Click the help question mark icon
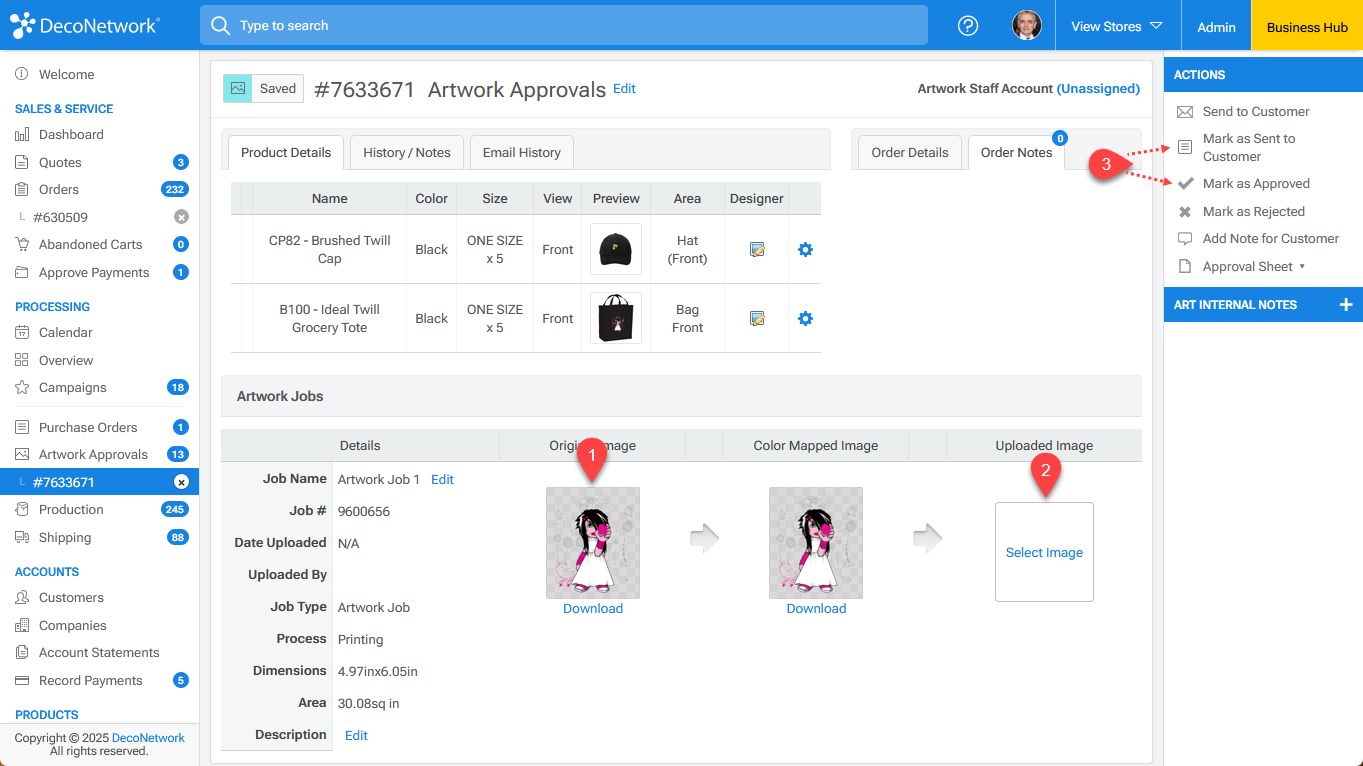 (967, 26)
